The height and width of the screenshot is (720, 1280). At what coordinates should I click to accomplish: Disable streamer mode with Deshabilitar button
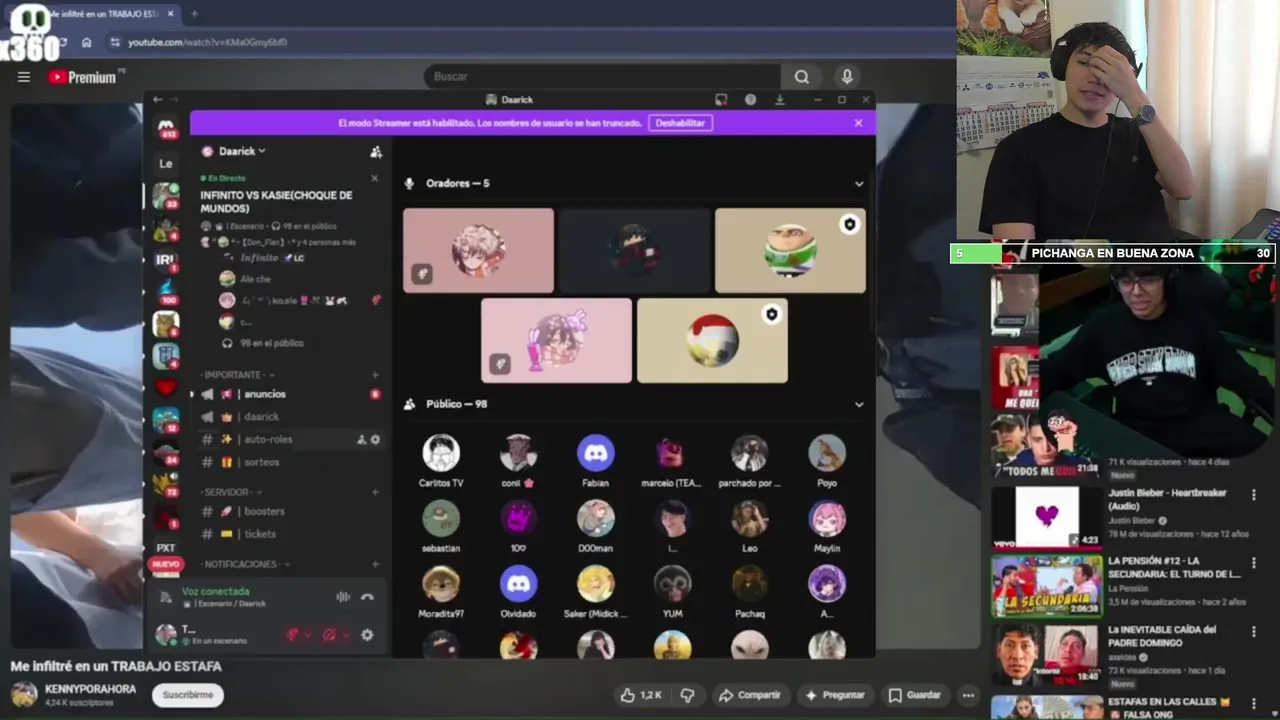pos(680,123)
